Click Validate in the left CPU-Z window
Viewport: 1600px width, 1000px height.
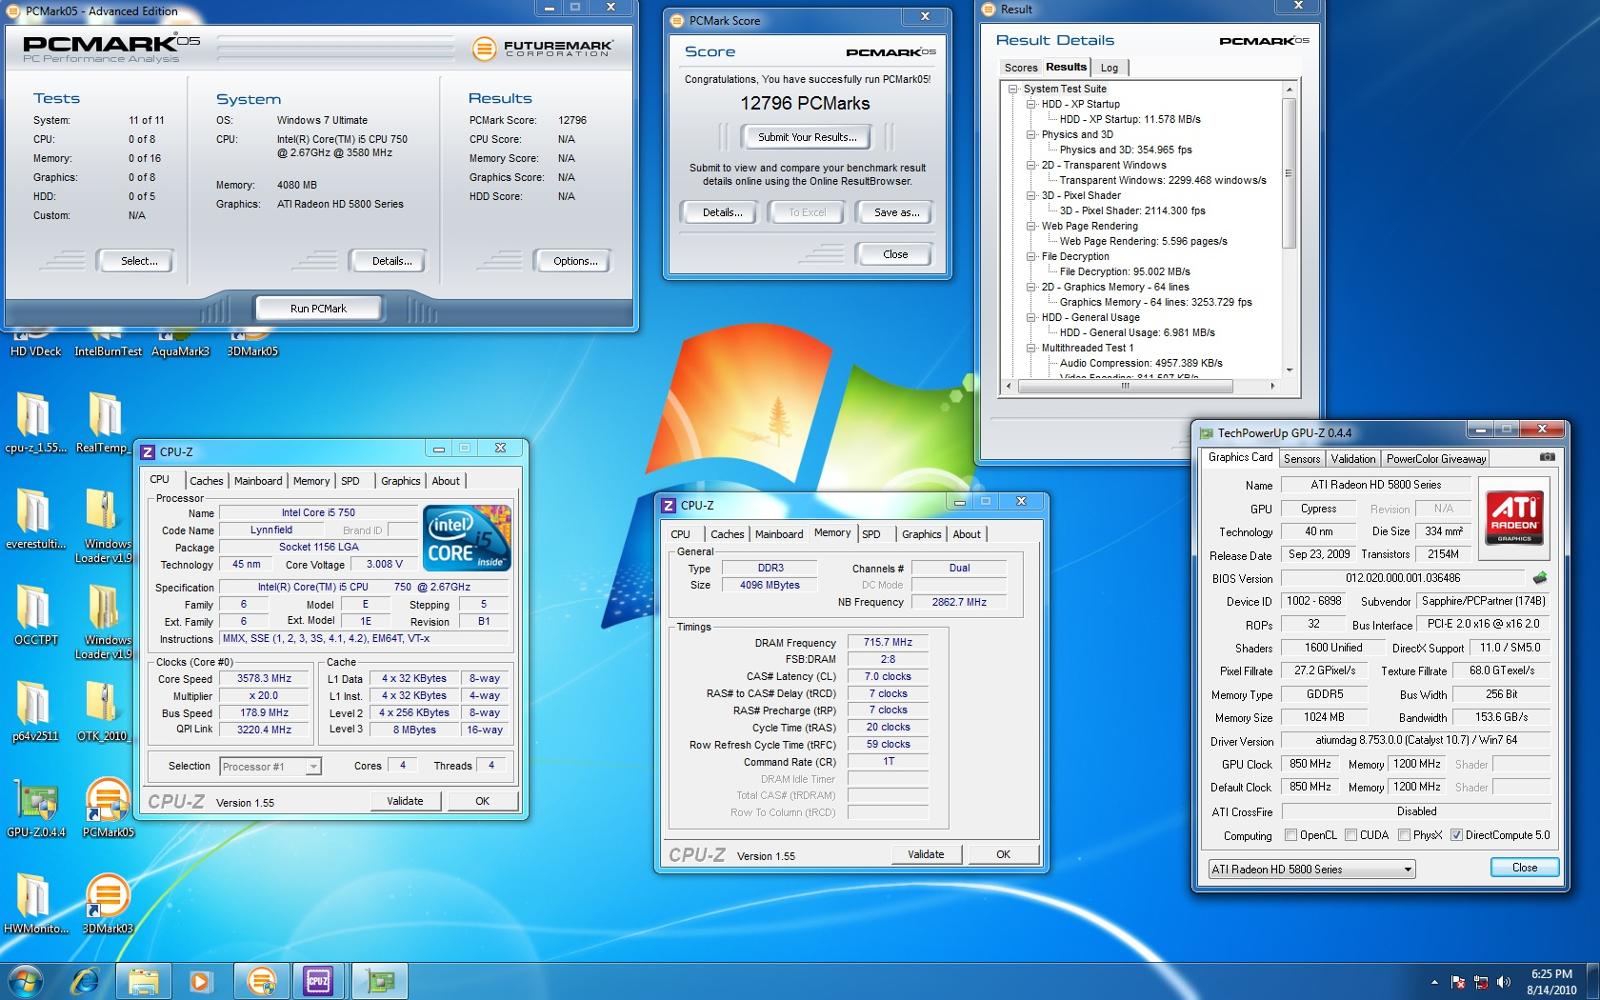[405, 801]
